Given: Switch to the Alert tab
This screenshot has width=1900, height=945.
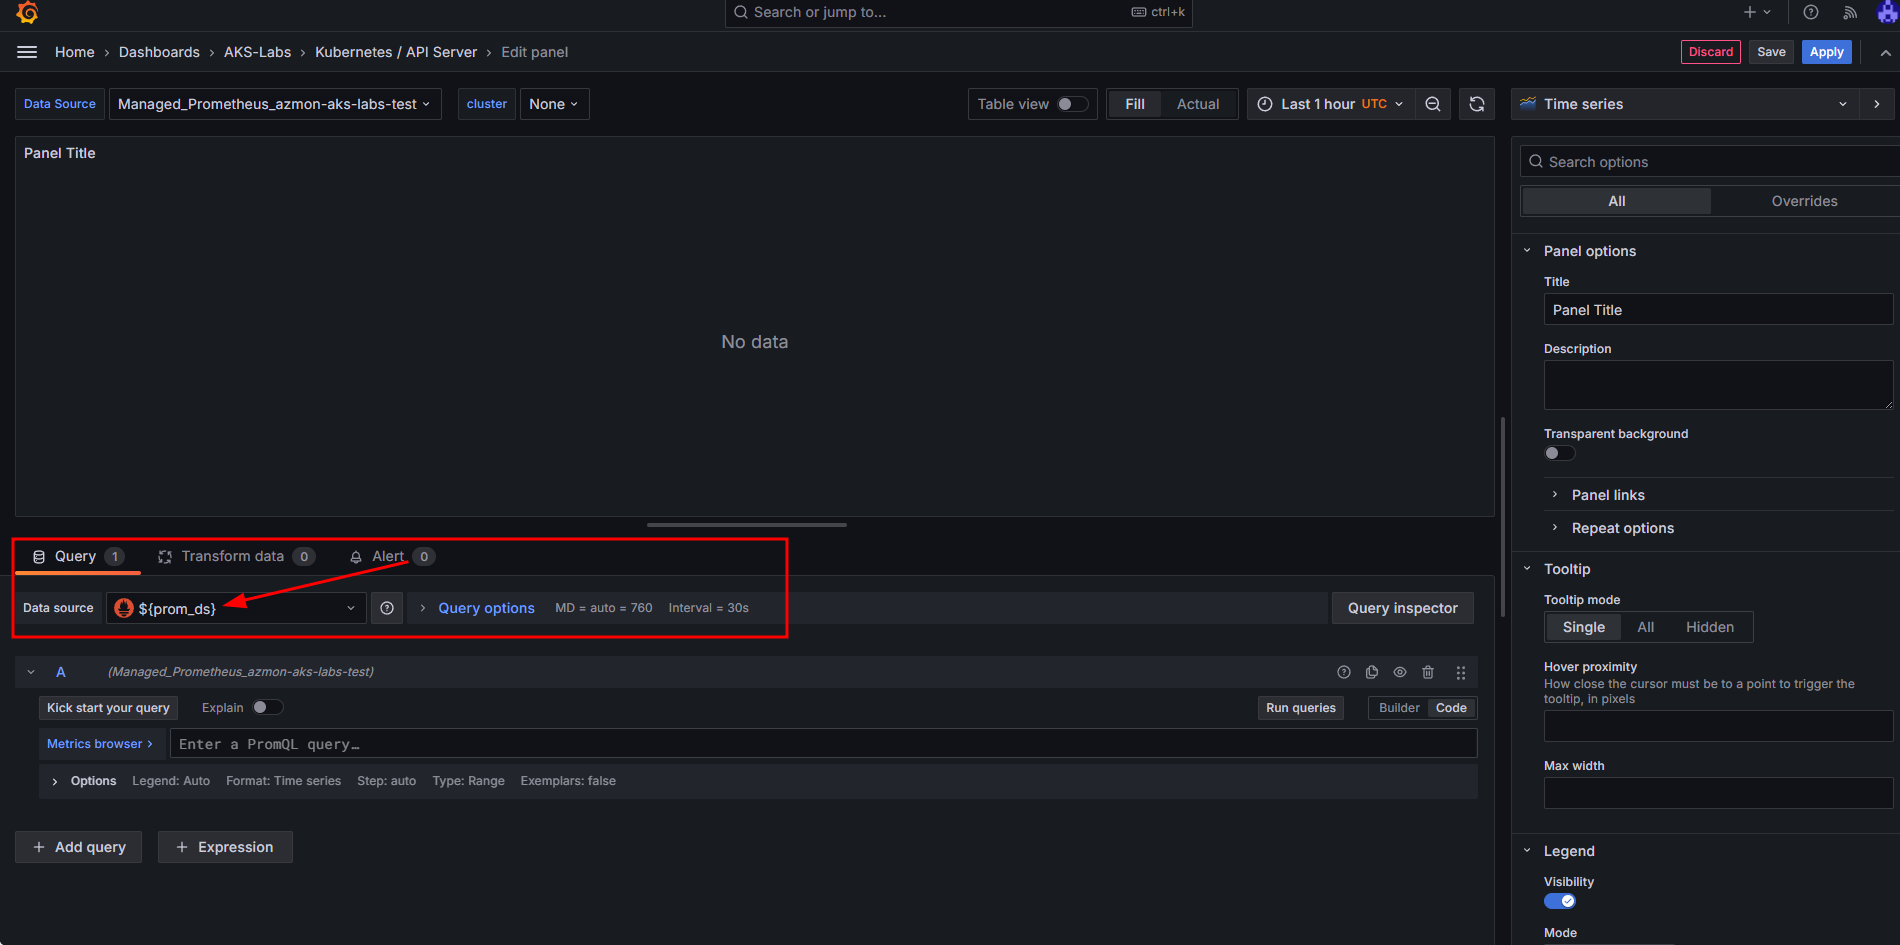Looking at the screenshot, I should 391,556.
